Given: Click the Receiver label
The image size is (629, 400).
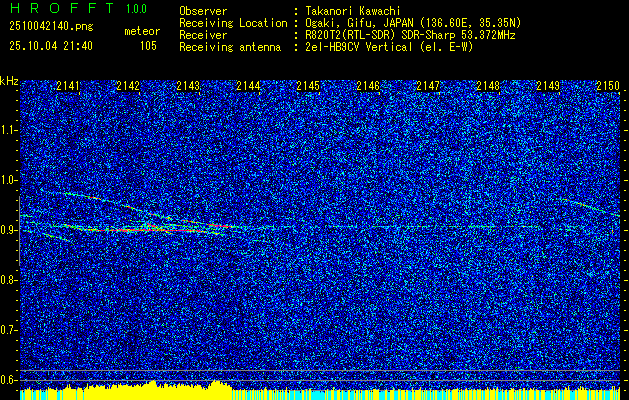Looking at the screenshot, I should pos(203,35).
